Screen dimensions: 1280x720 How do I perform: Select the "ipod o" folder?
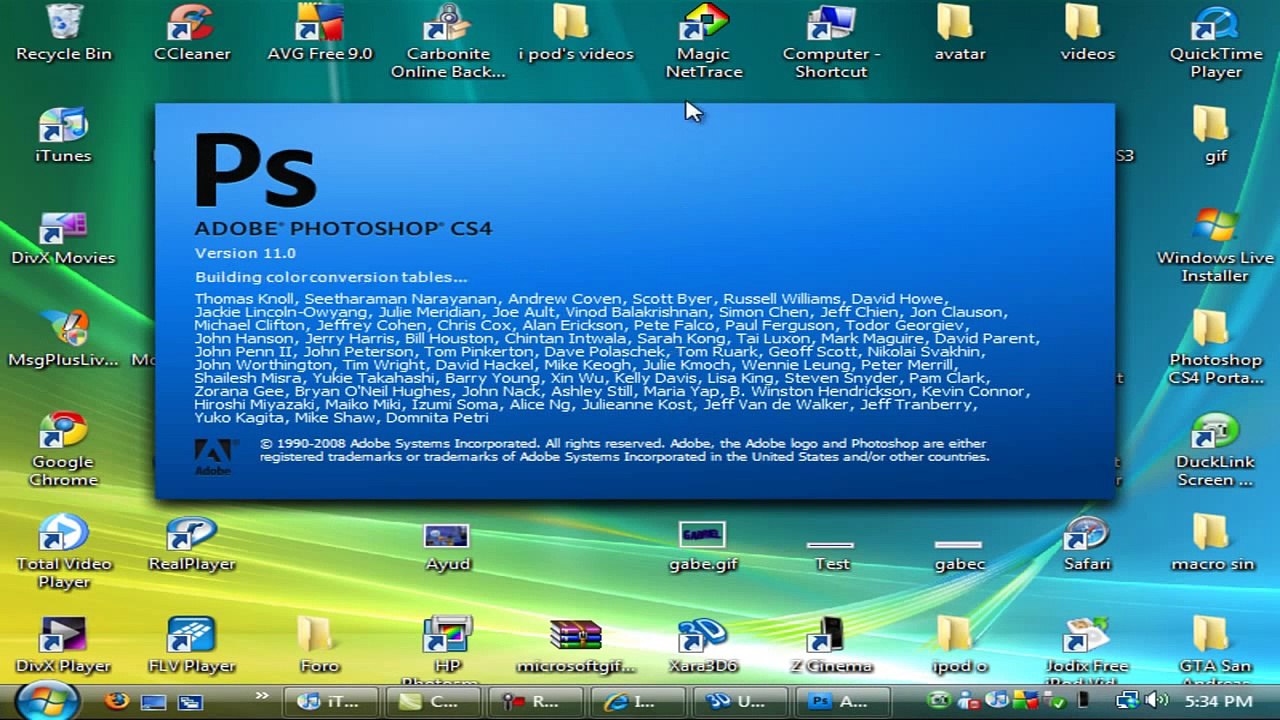tap(960, 644)
